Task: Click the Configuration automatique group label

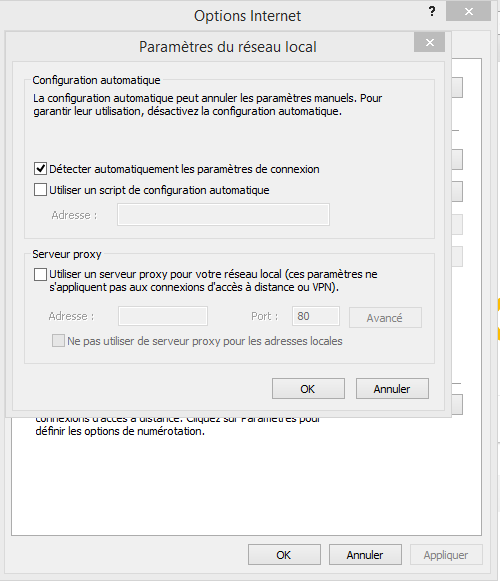Action: click(x=97, y=80)
